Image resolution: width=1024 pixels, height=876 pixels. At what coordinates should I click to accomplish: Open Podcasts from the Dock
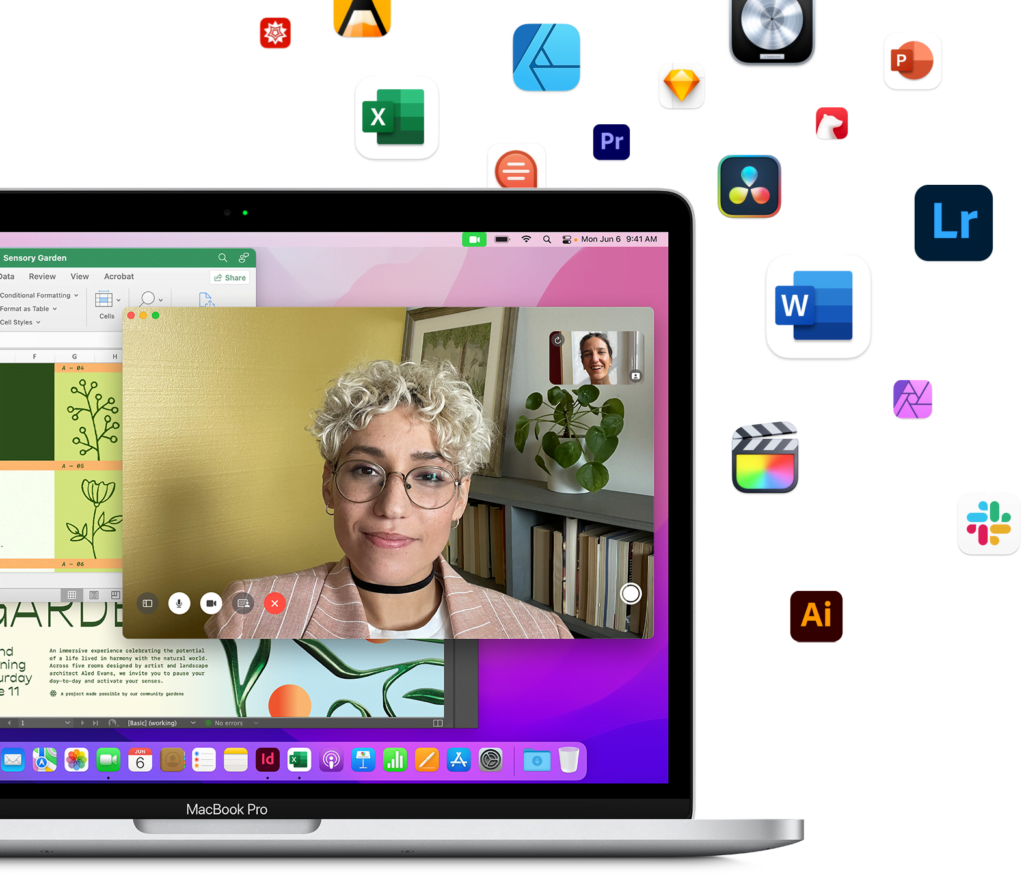click(331, 760)
